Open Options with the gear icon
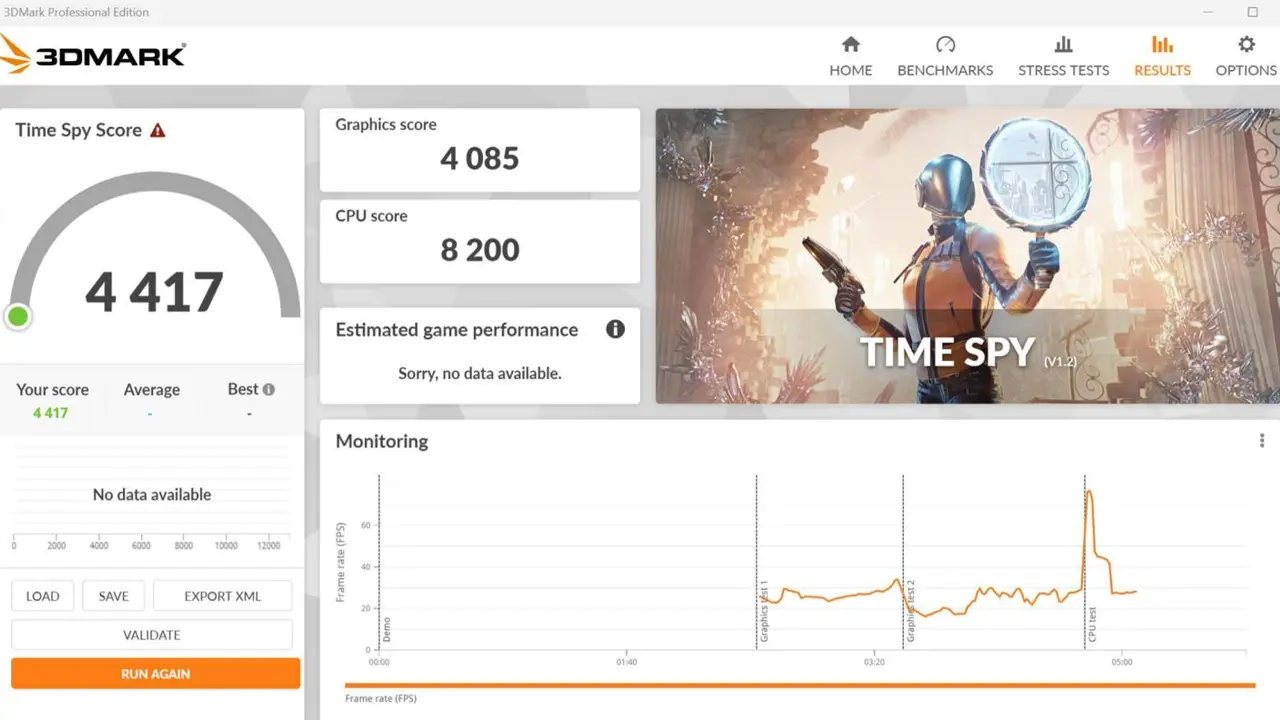The width and height of the screenshot is (1280, 720). (1246, 45)
